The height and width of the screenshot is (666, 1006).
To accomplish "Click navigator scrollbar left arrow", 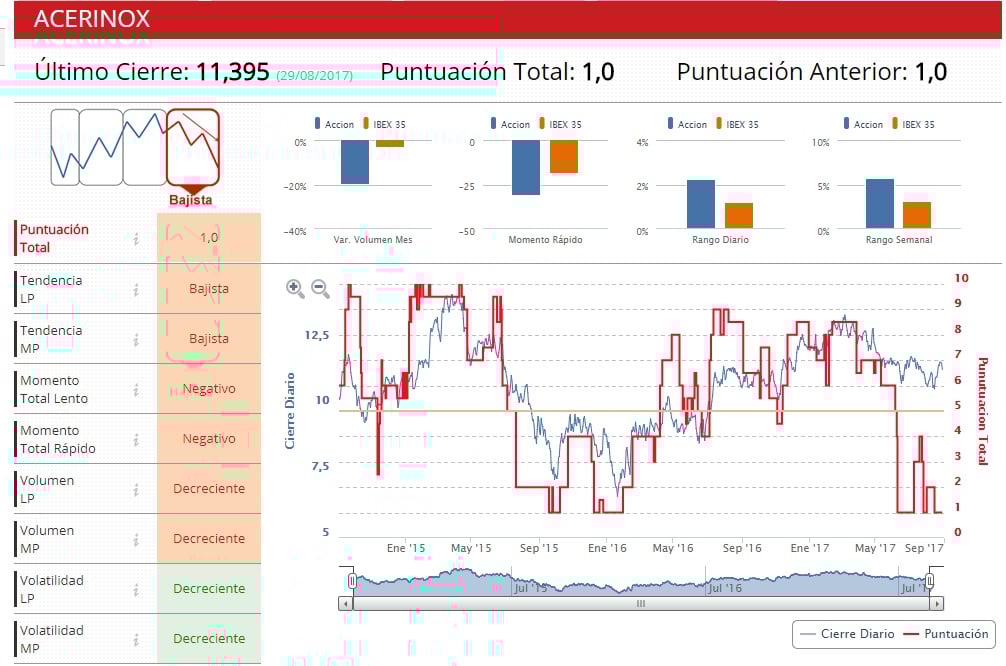I will click(346, 604).
